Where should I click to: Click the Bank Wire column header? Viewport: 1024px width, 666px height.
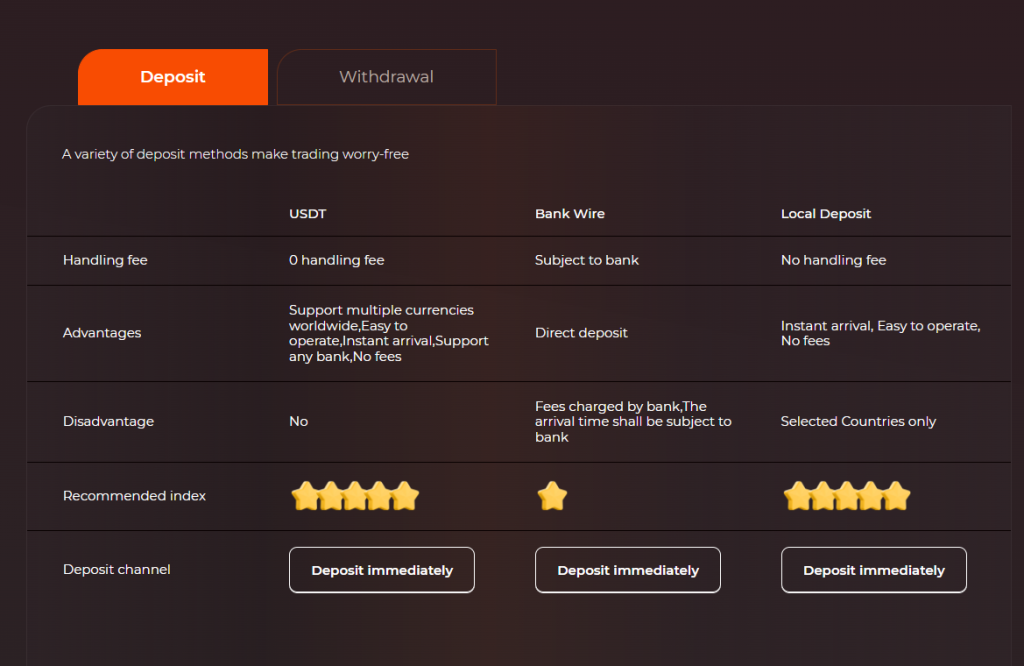coord(569,214)
